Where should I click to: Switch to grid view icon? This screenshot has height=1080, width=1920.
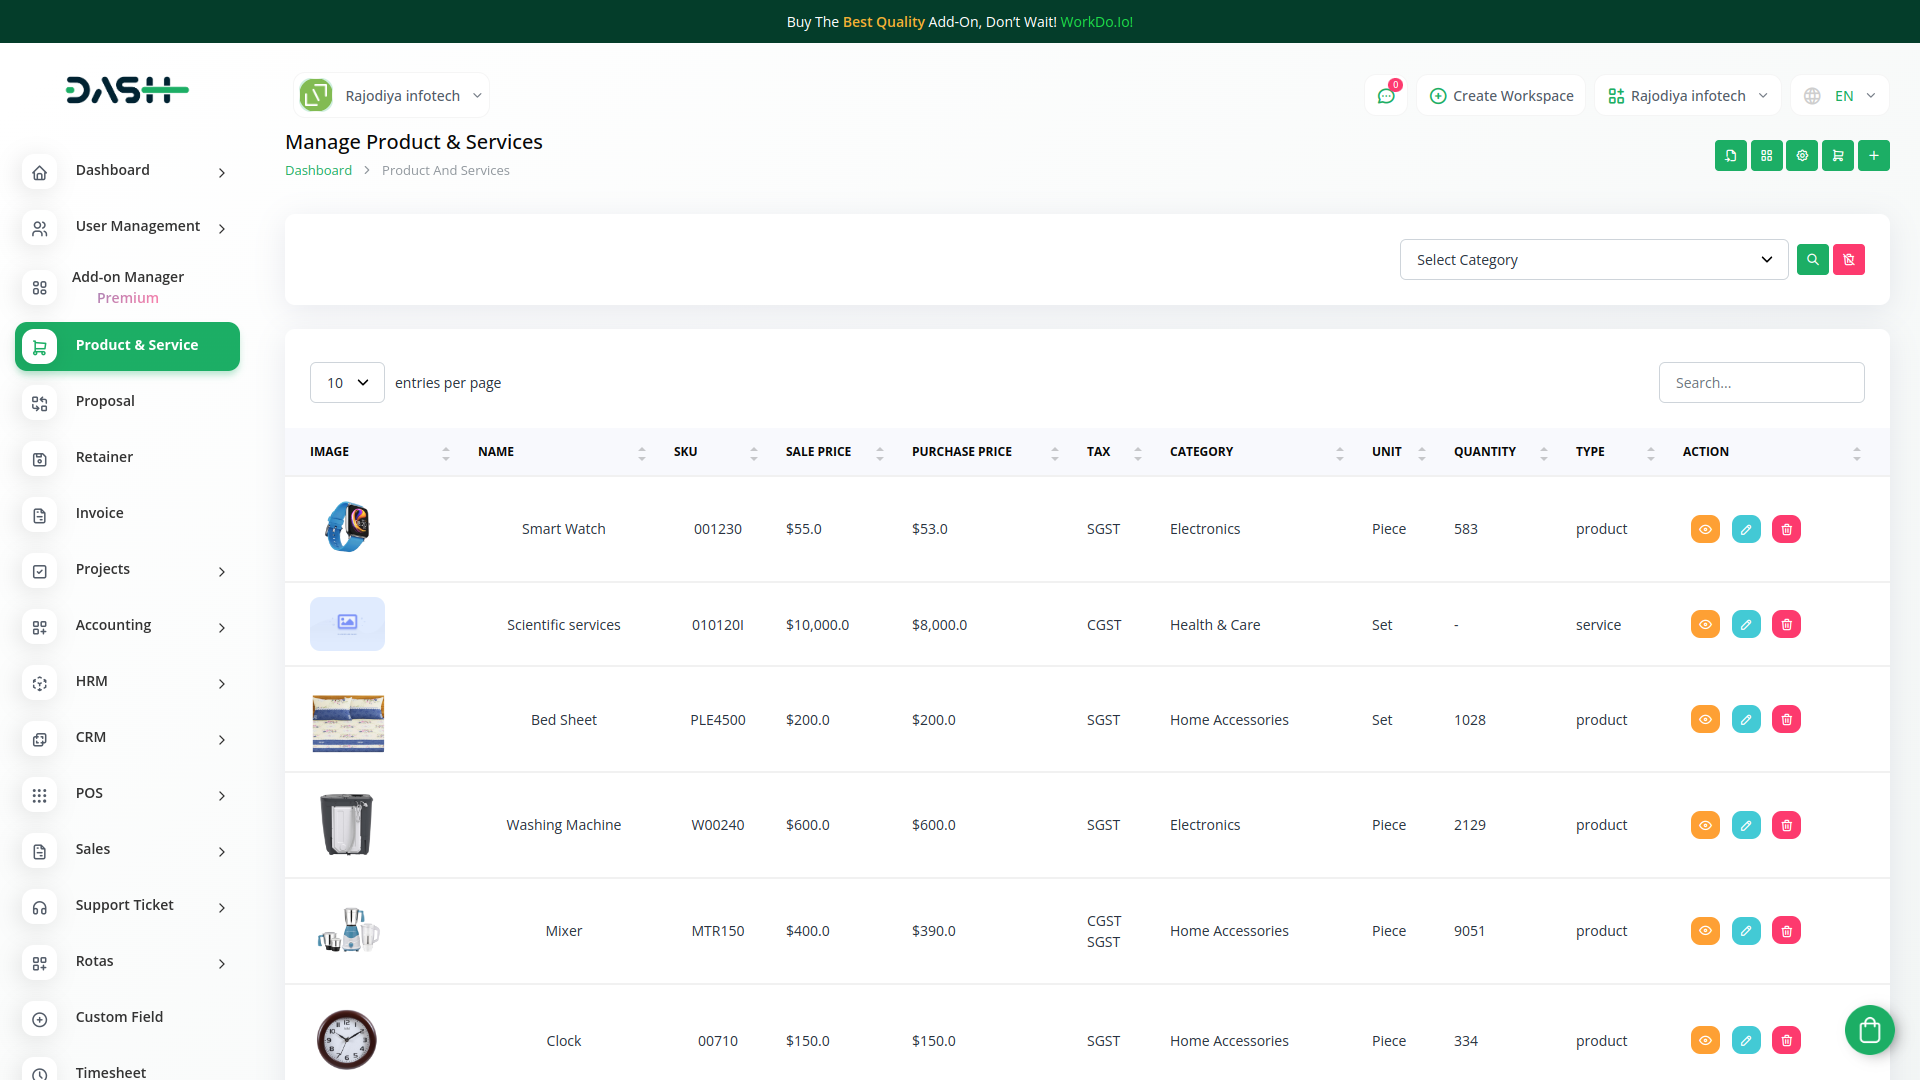[1766, 156]
